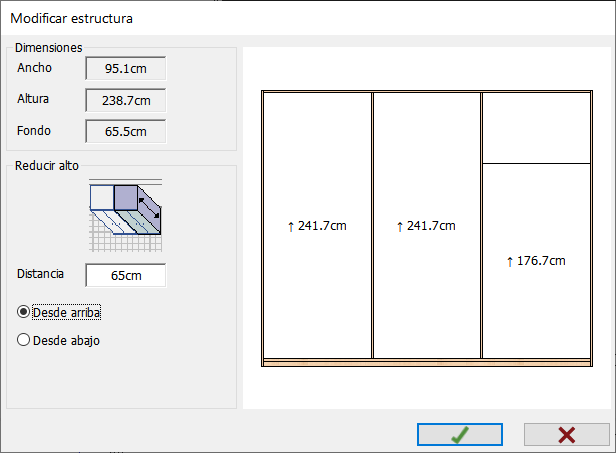This screenshot has height=453, width=616.
Task: Edit the Distancia field showing 65cm
Action: [126, 275]
